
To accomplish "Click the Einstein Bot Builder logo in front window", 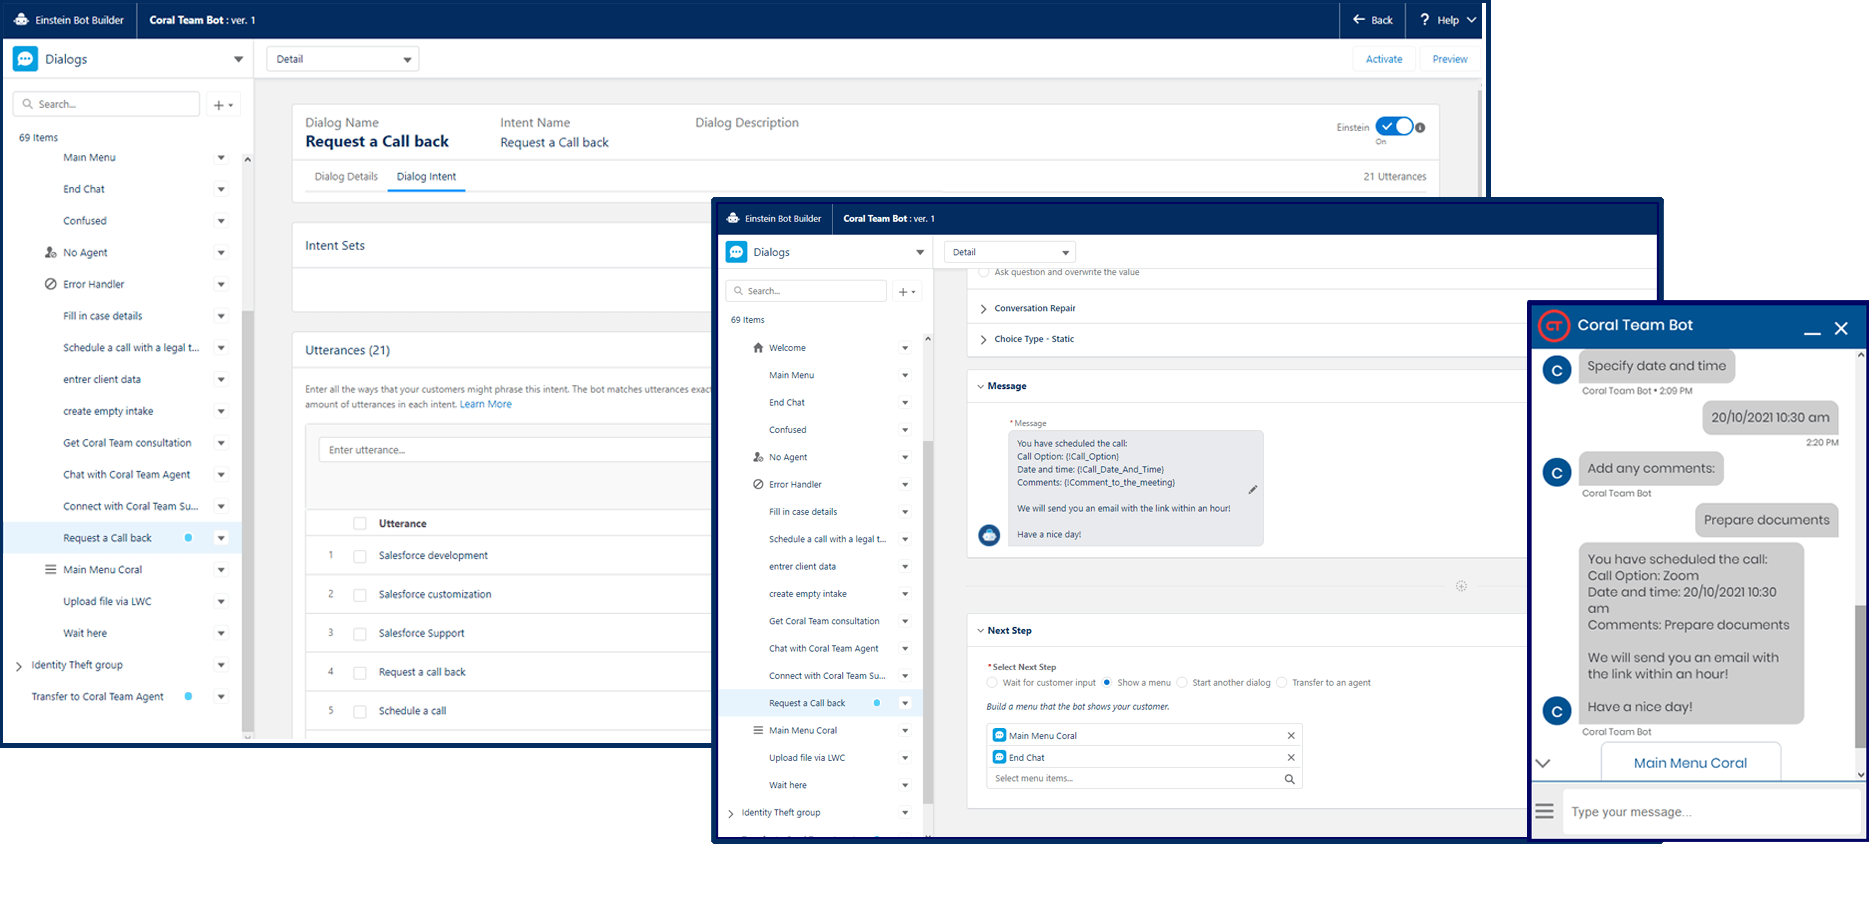I will [x=733, y=218].
